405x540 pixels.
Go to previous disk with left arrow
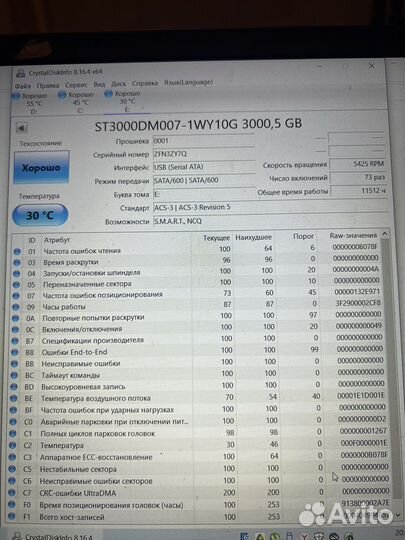coord(21,128)
